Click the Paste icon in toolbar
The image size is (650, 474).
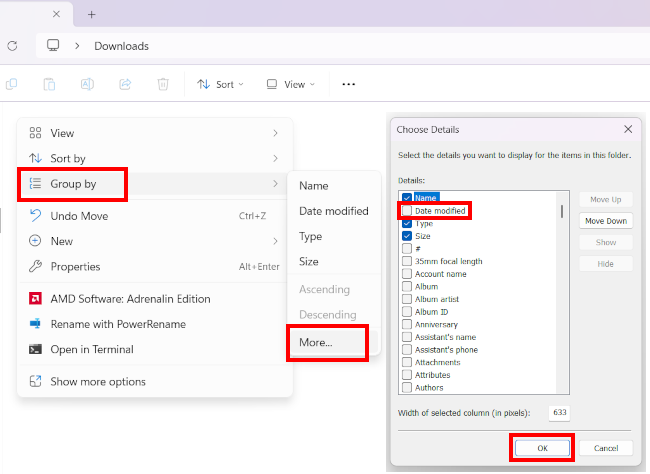49,84
